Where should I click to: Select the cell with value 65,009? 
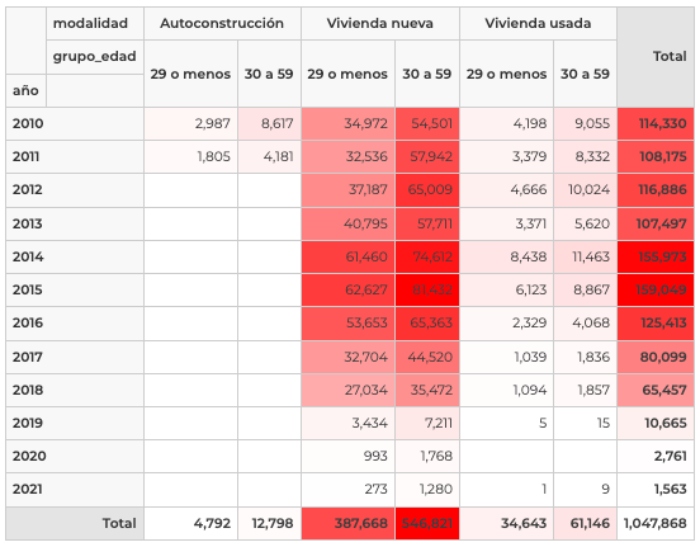[427, 190]
